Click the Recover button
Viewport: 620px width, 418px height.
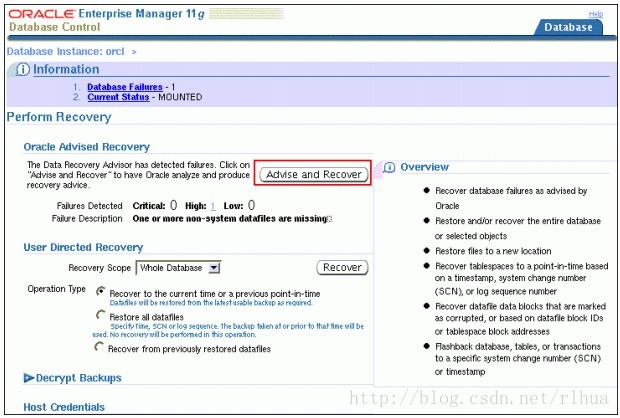pos(342,267)
